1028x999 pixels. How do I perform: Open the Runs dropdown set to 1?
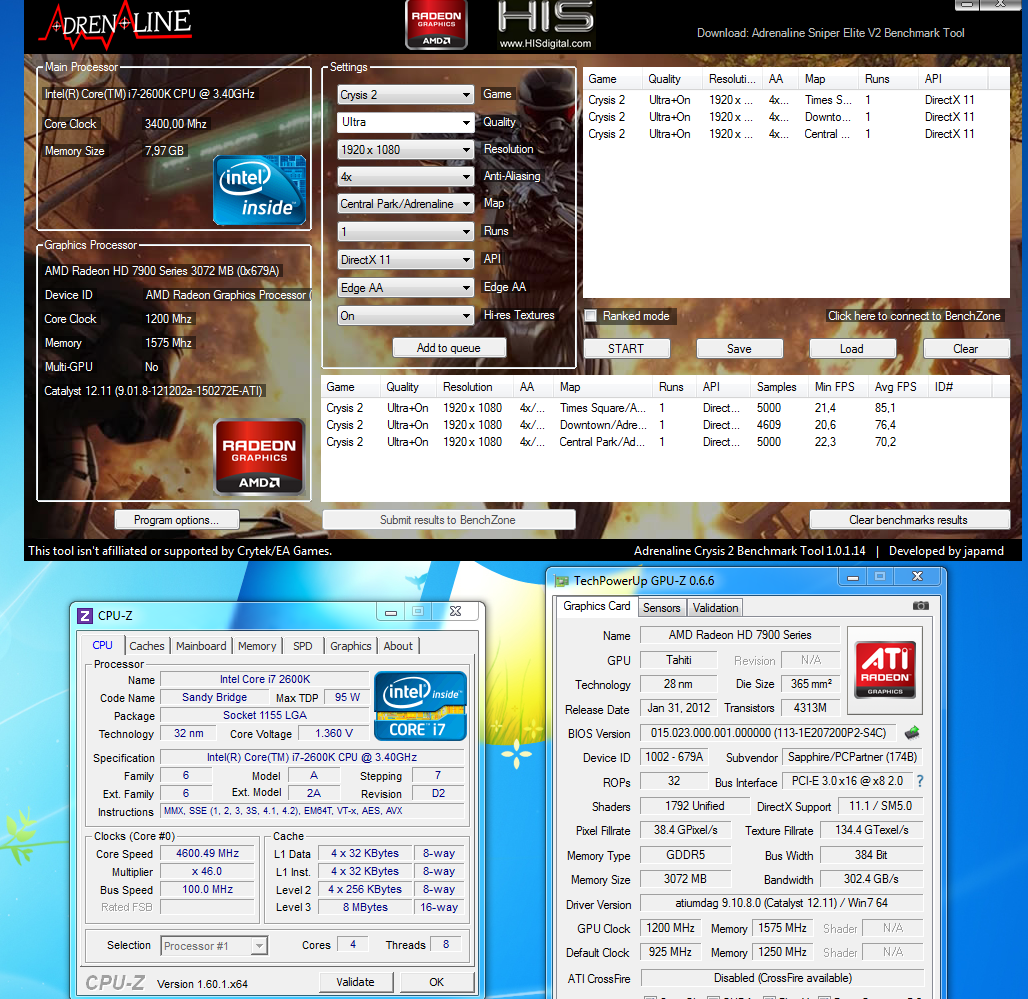point(405,231)
